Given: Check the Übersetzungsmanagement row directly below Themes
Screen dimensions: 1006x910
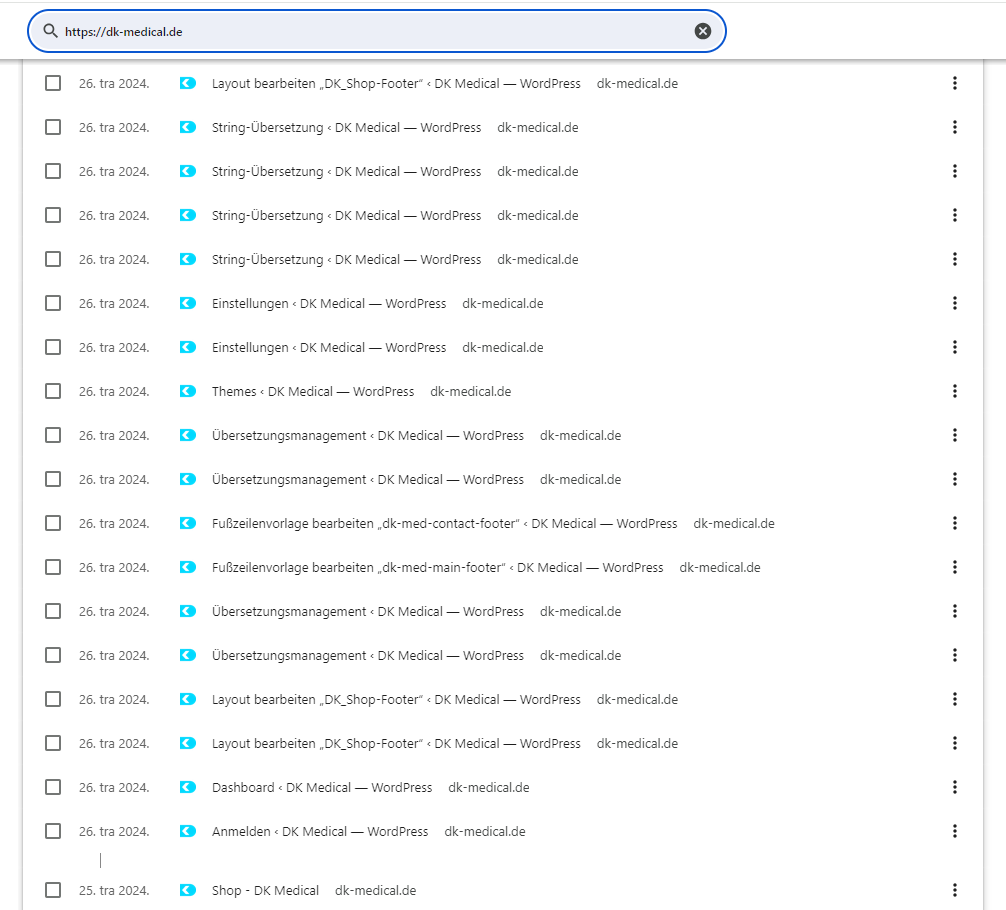Looking at the screenshot, I should tap(53, 435).
